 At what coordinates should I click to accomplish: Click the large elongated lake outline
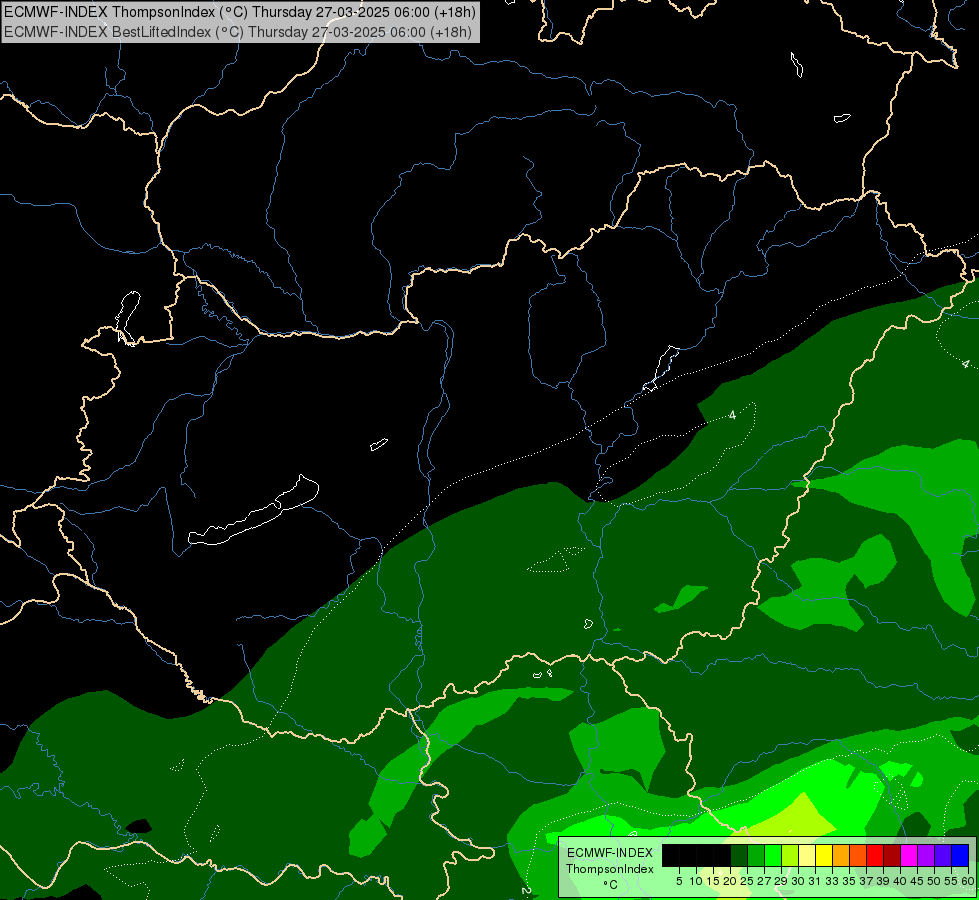(x=253, y=511)
